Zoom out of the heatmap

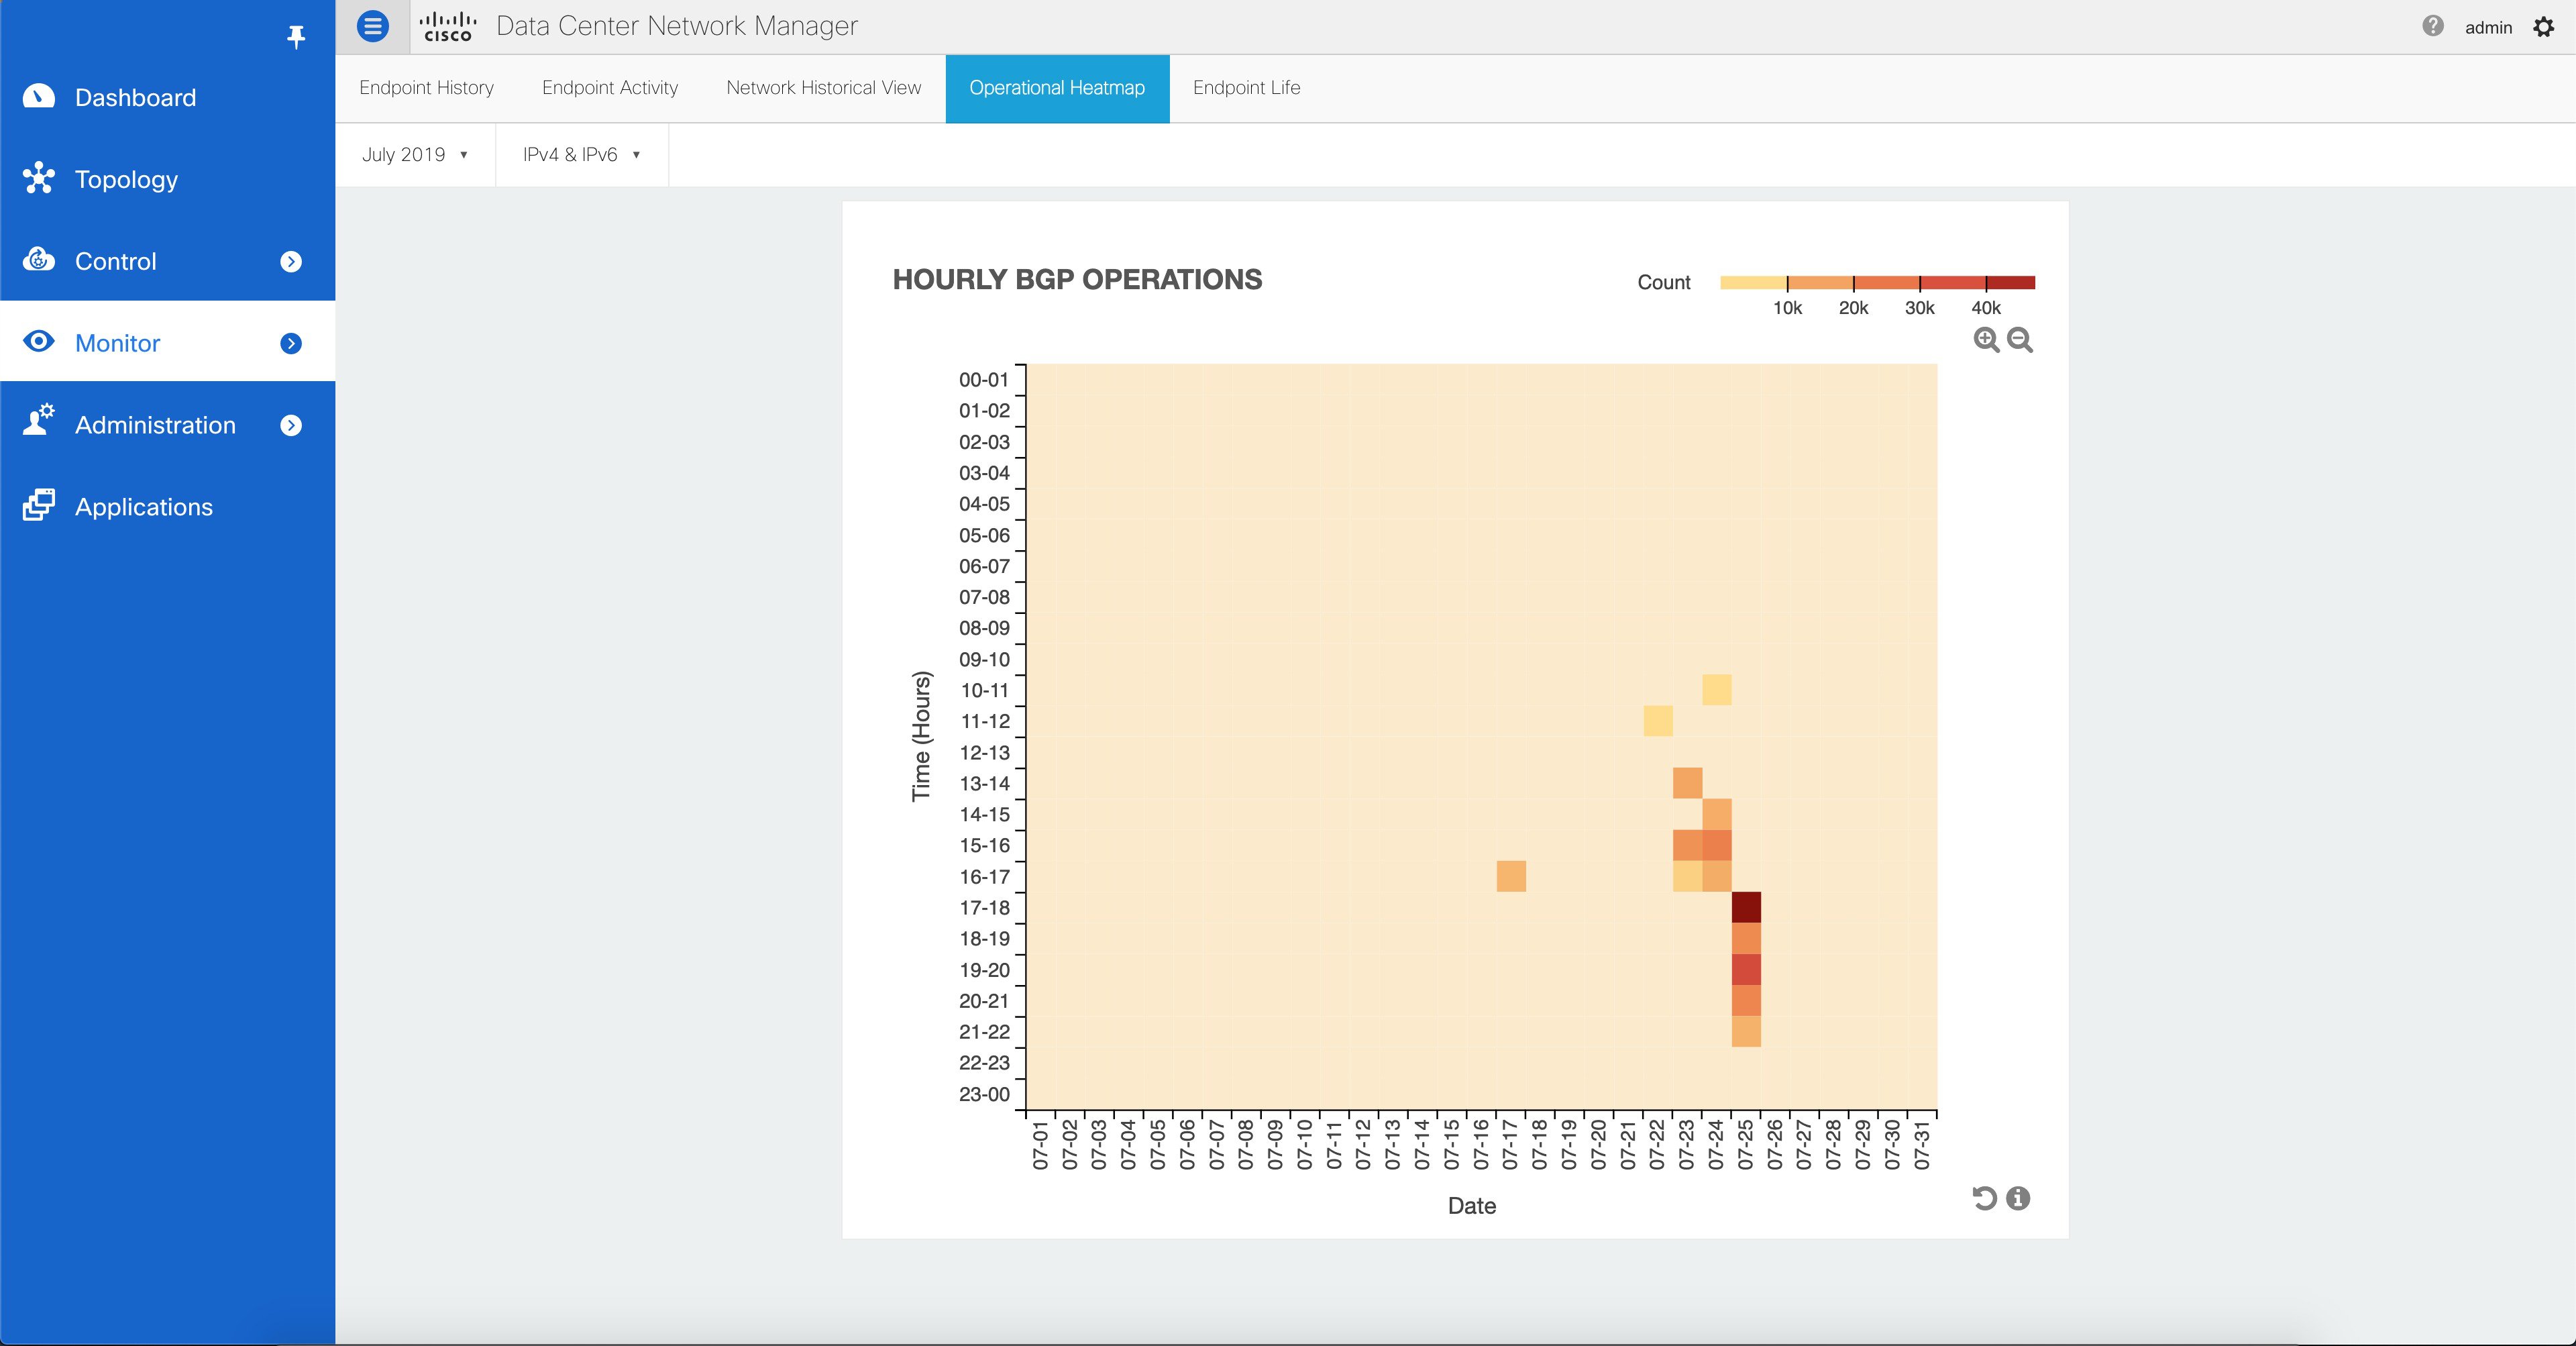2020,340
